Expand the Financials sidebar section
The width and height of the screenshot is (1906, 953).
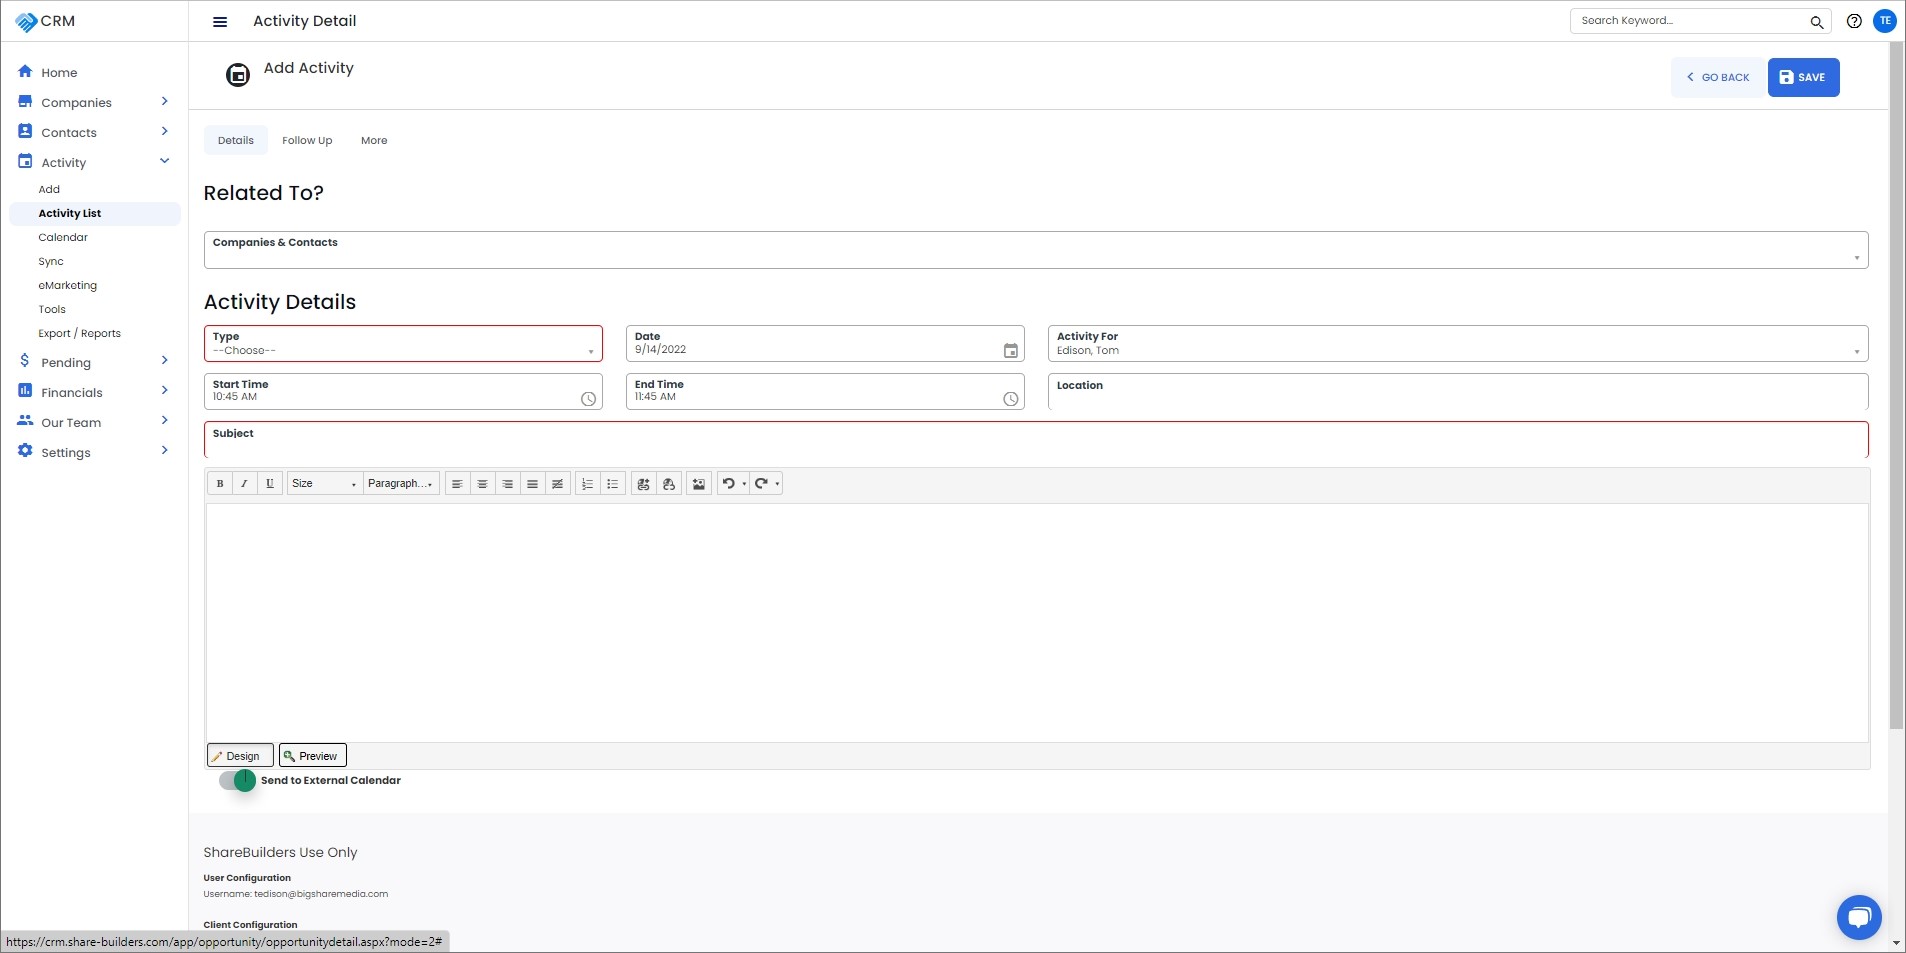point(164,392)
